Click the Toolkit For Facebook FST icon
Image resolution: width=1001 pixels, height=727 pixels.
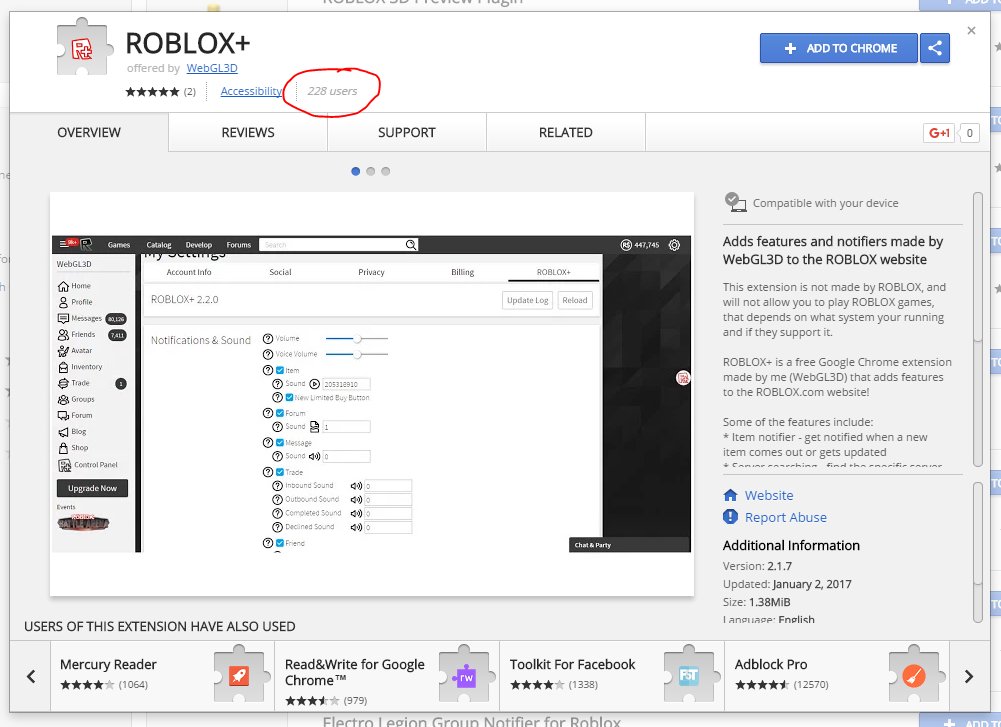[x=689, y=675]
